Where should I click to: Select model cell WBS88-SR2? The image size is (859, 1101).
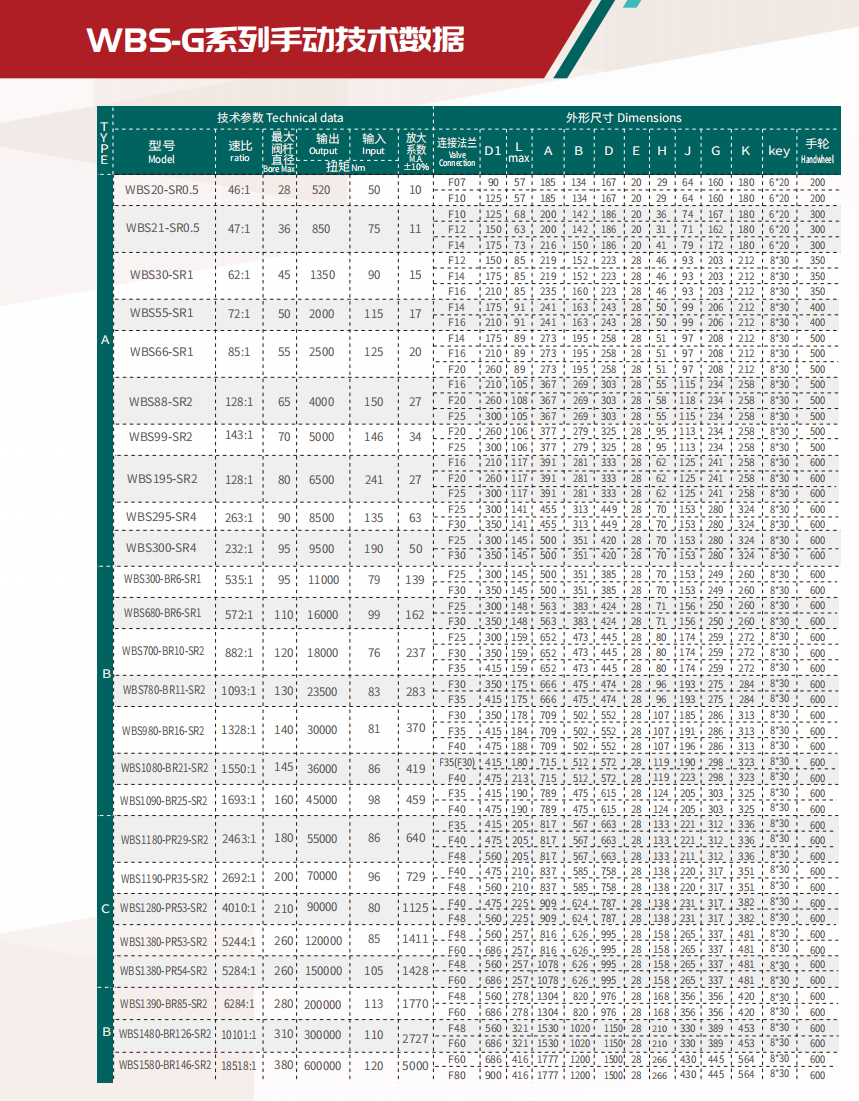point(161,402)
